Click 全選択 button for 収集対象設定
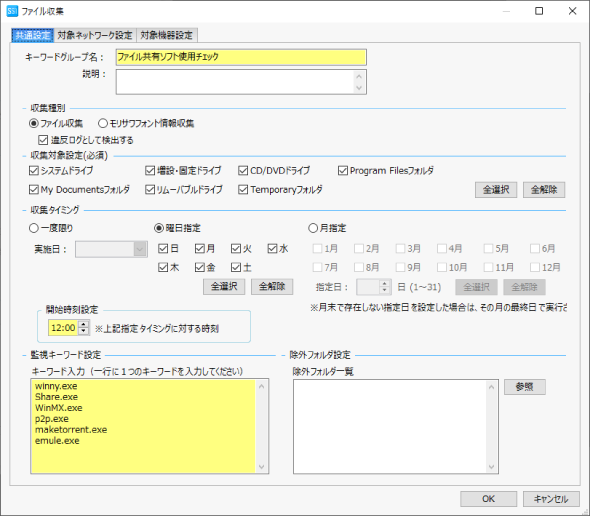 [x=496, y=190]
